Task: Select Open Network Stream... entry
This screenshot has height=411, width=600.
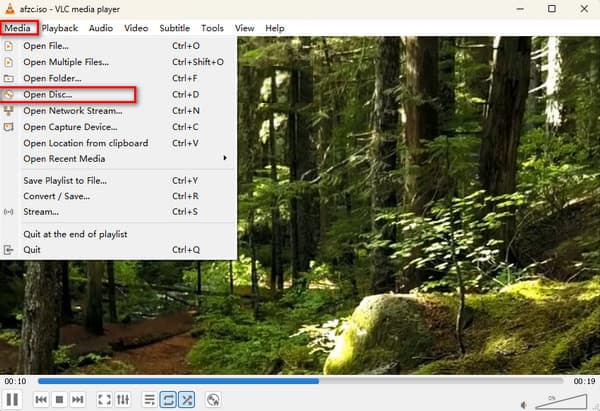Action: pyautogui.click(x=118, y=111)
